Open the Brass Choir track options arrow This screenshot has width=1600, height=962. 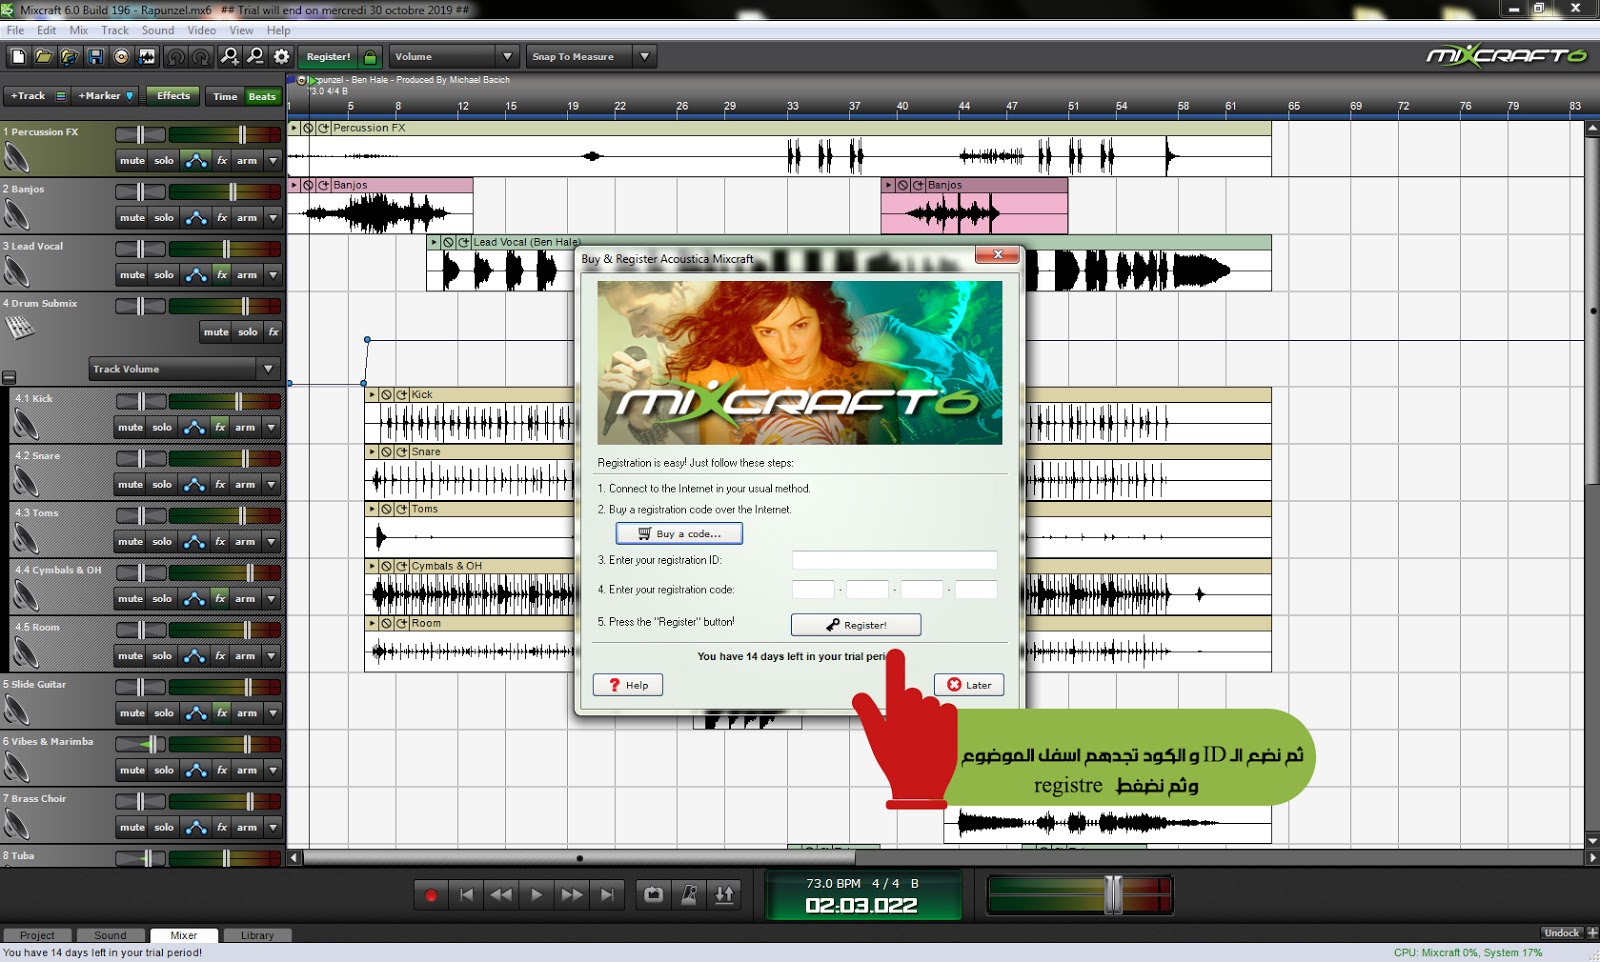click(x=273, y=828)
